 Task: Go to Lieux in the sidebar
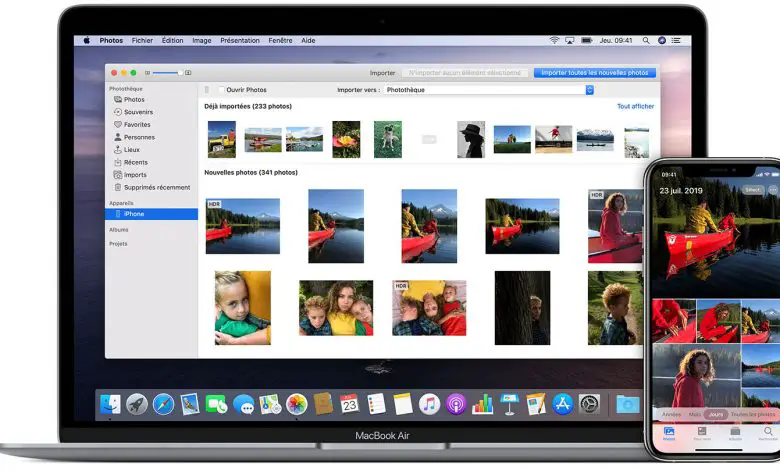[130, 149]
